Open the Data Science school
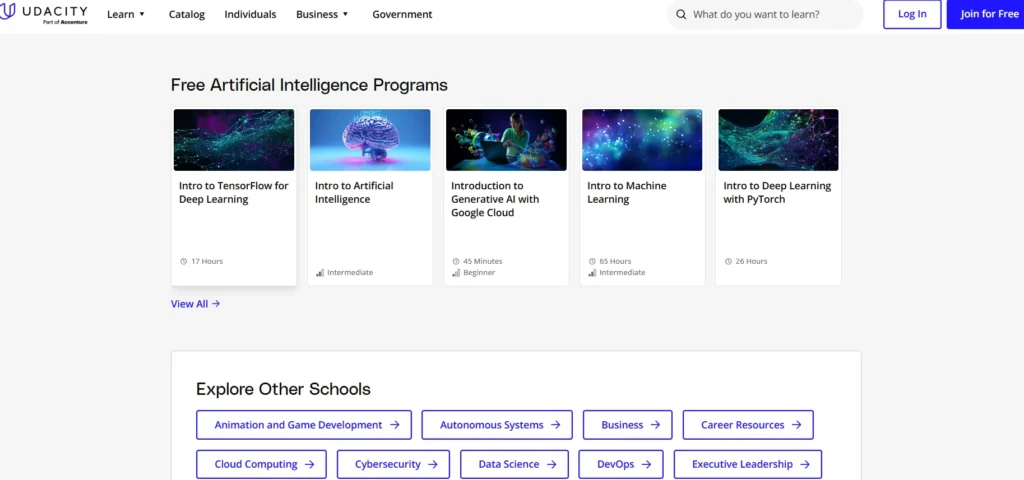Viewport: 1024px width, 480px height. pyautogui.click(x=515, y=464)
